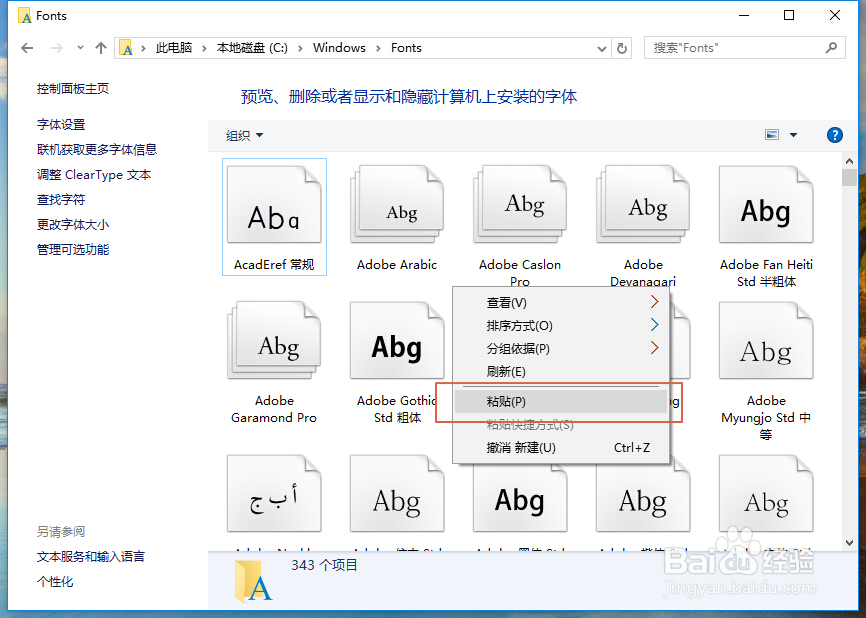Open the recent locations dropdown arrow
Viewport: 866px width, 618px height.
(81, 47)
